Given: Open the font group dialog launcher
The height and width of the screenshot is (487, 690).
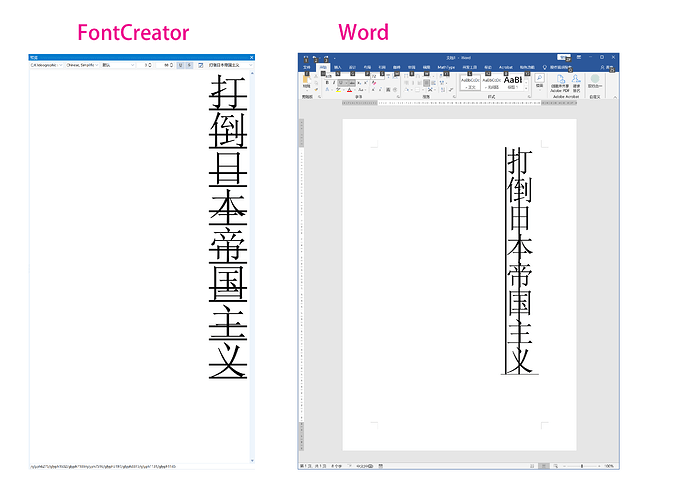Looking at the screenshot, I should click(398, 97).
